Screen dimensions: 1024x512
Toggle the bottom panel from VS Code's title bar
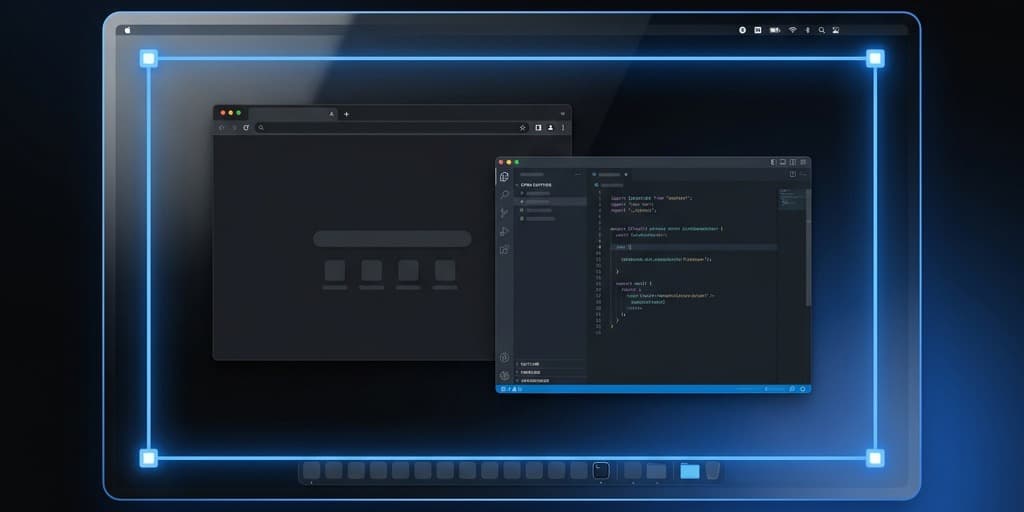pos(782,162)
